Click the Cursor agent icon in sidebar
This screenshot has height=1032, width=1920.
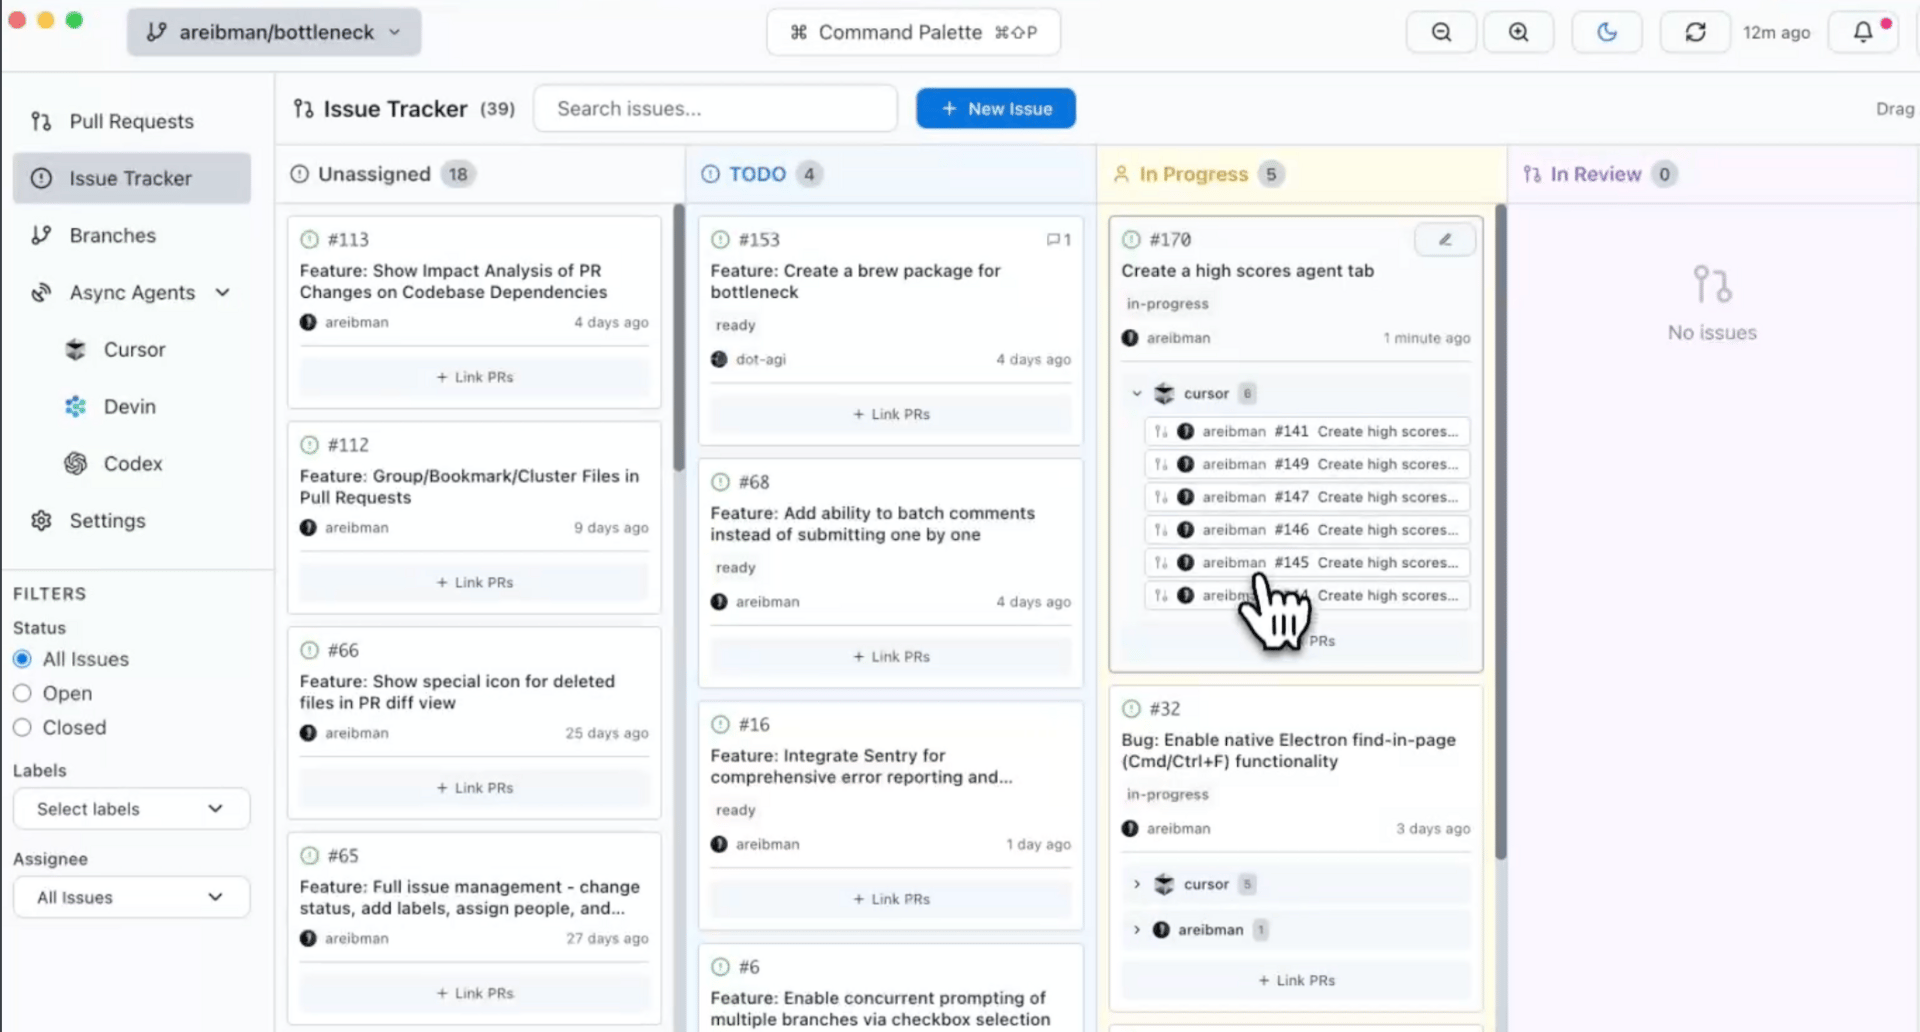coord(76,350)
